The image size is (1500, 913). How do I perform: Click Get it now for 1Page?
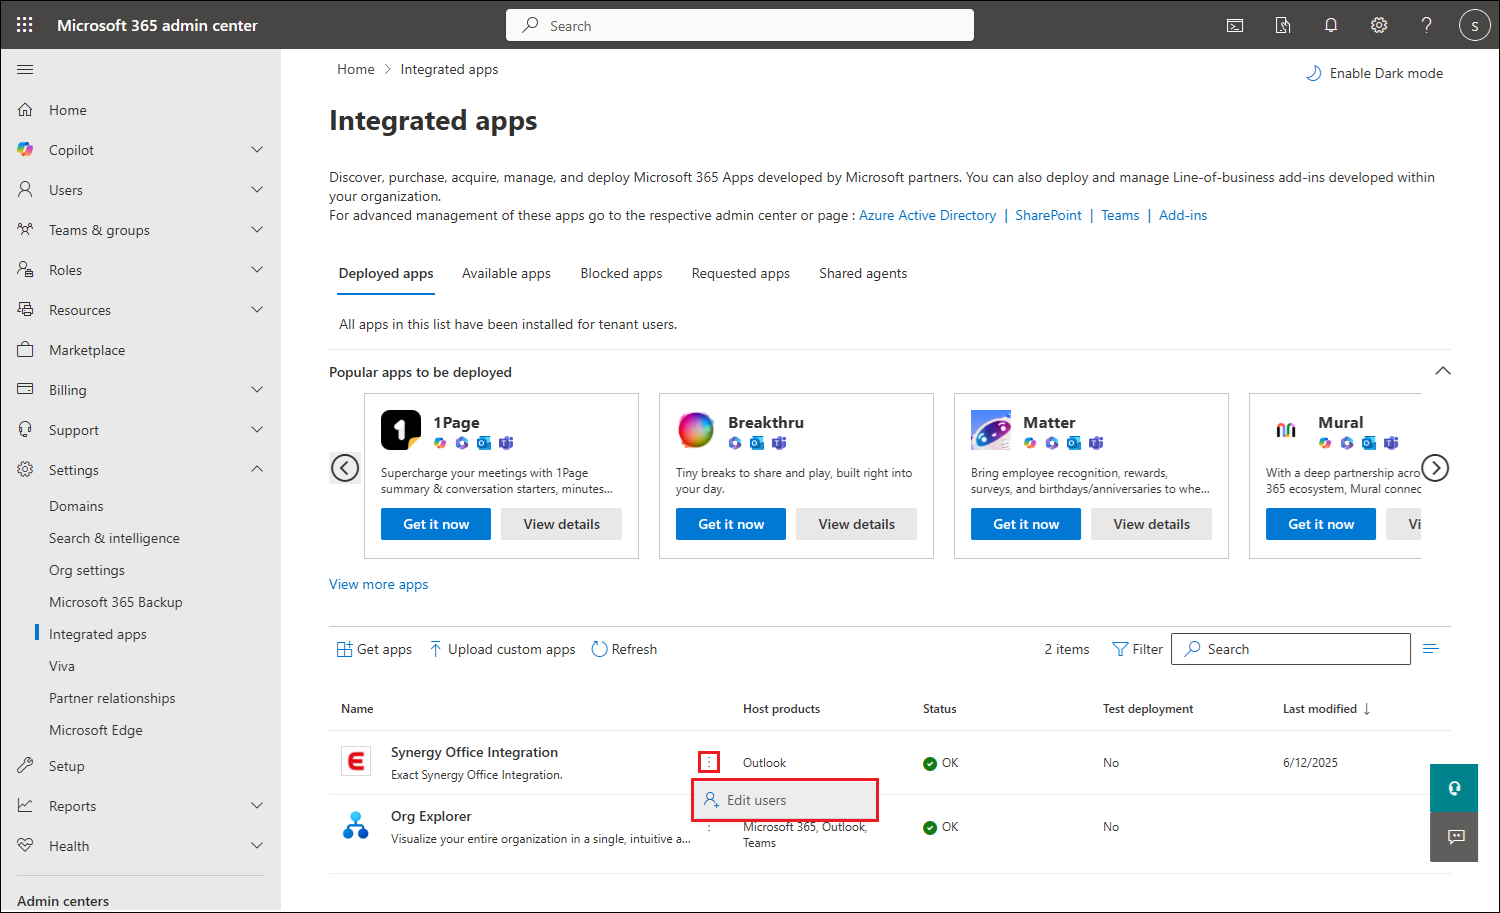tap(436, 524)
